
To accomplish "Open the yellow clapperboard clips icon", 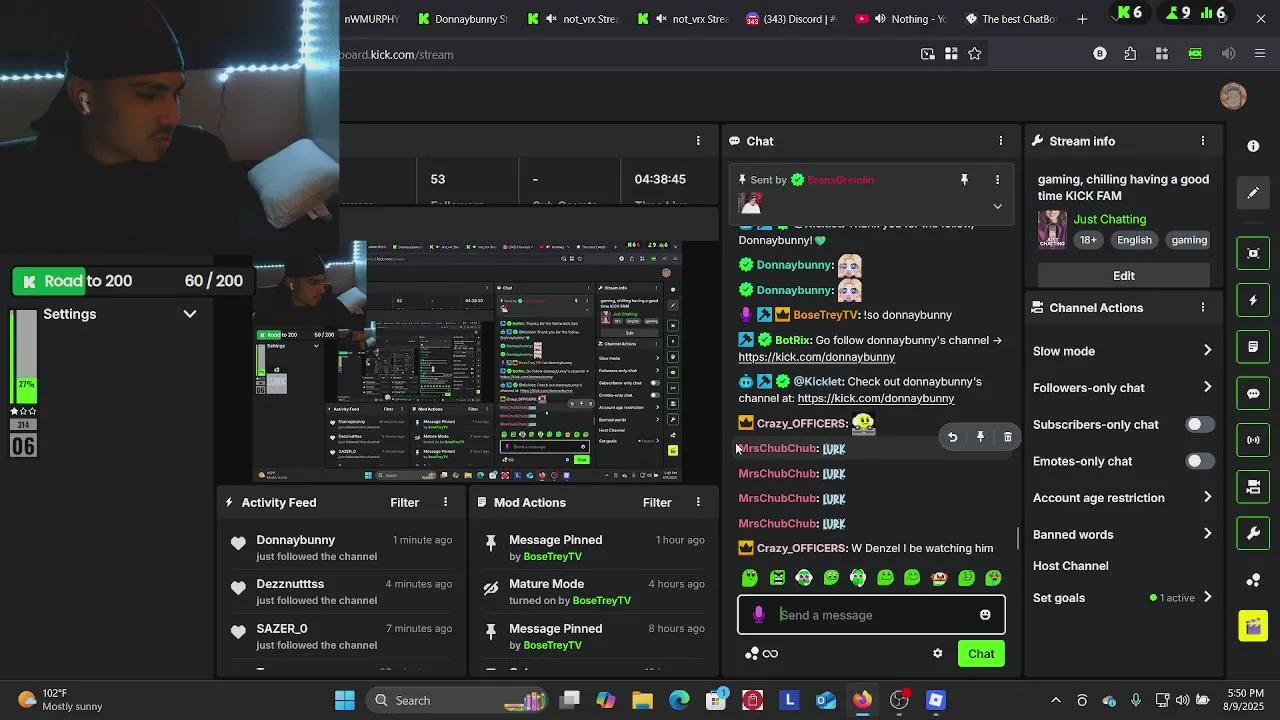I will (1253, 626).
